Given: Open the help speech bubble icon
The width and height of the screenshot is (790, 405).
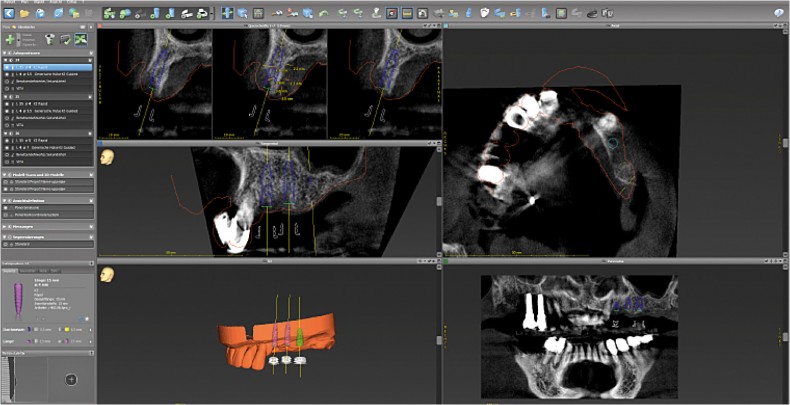Looking at the screenshot, I should tap(779, 13).
